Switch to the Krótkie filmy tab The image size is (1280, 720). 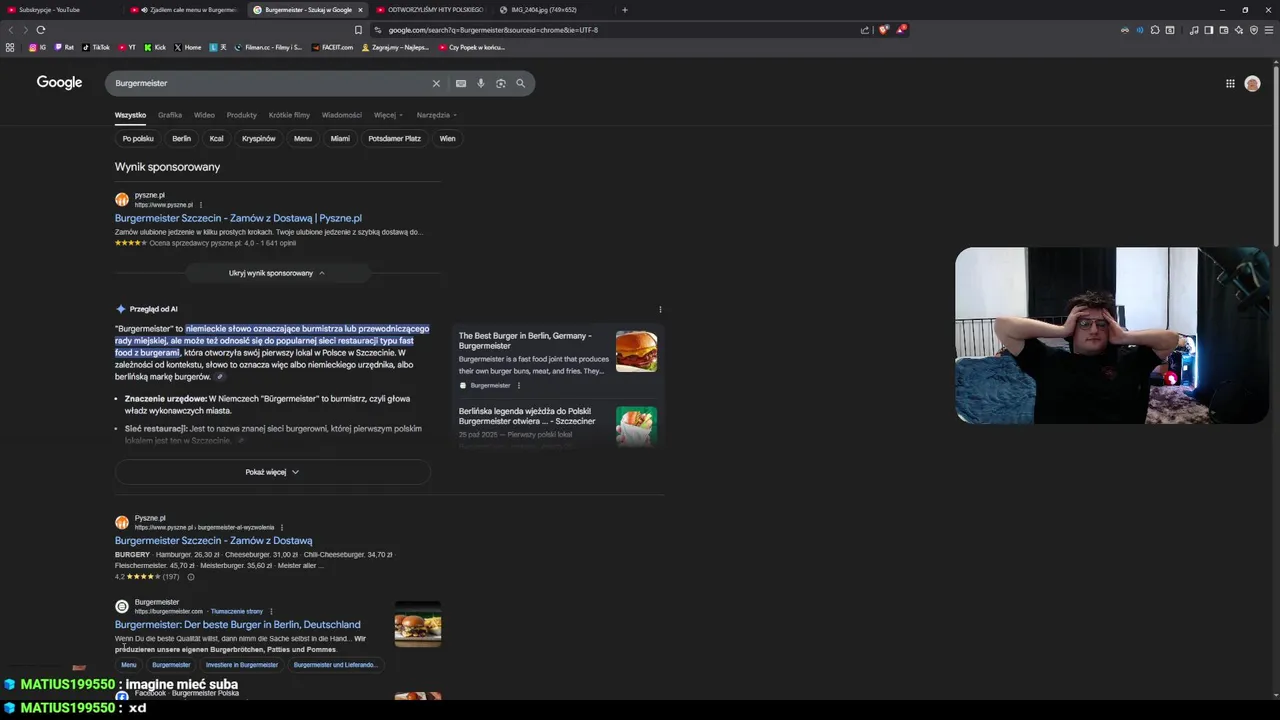[x=289, y=115]
